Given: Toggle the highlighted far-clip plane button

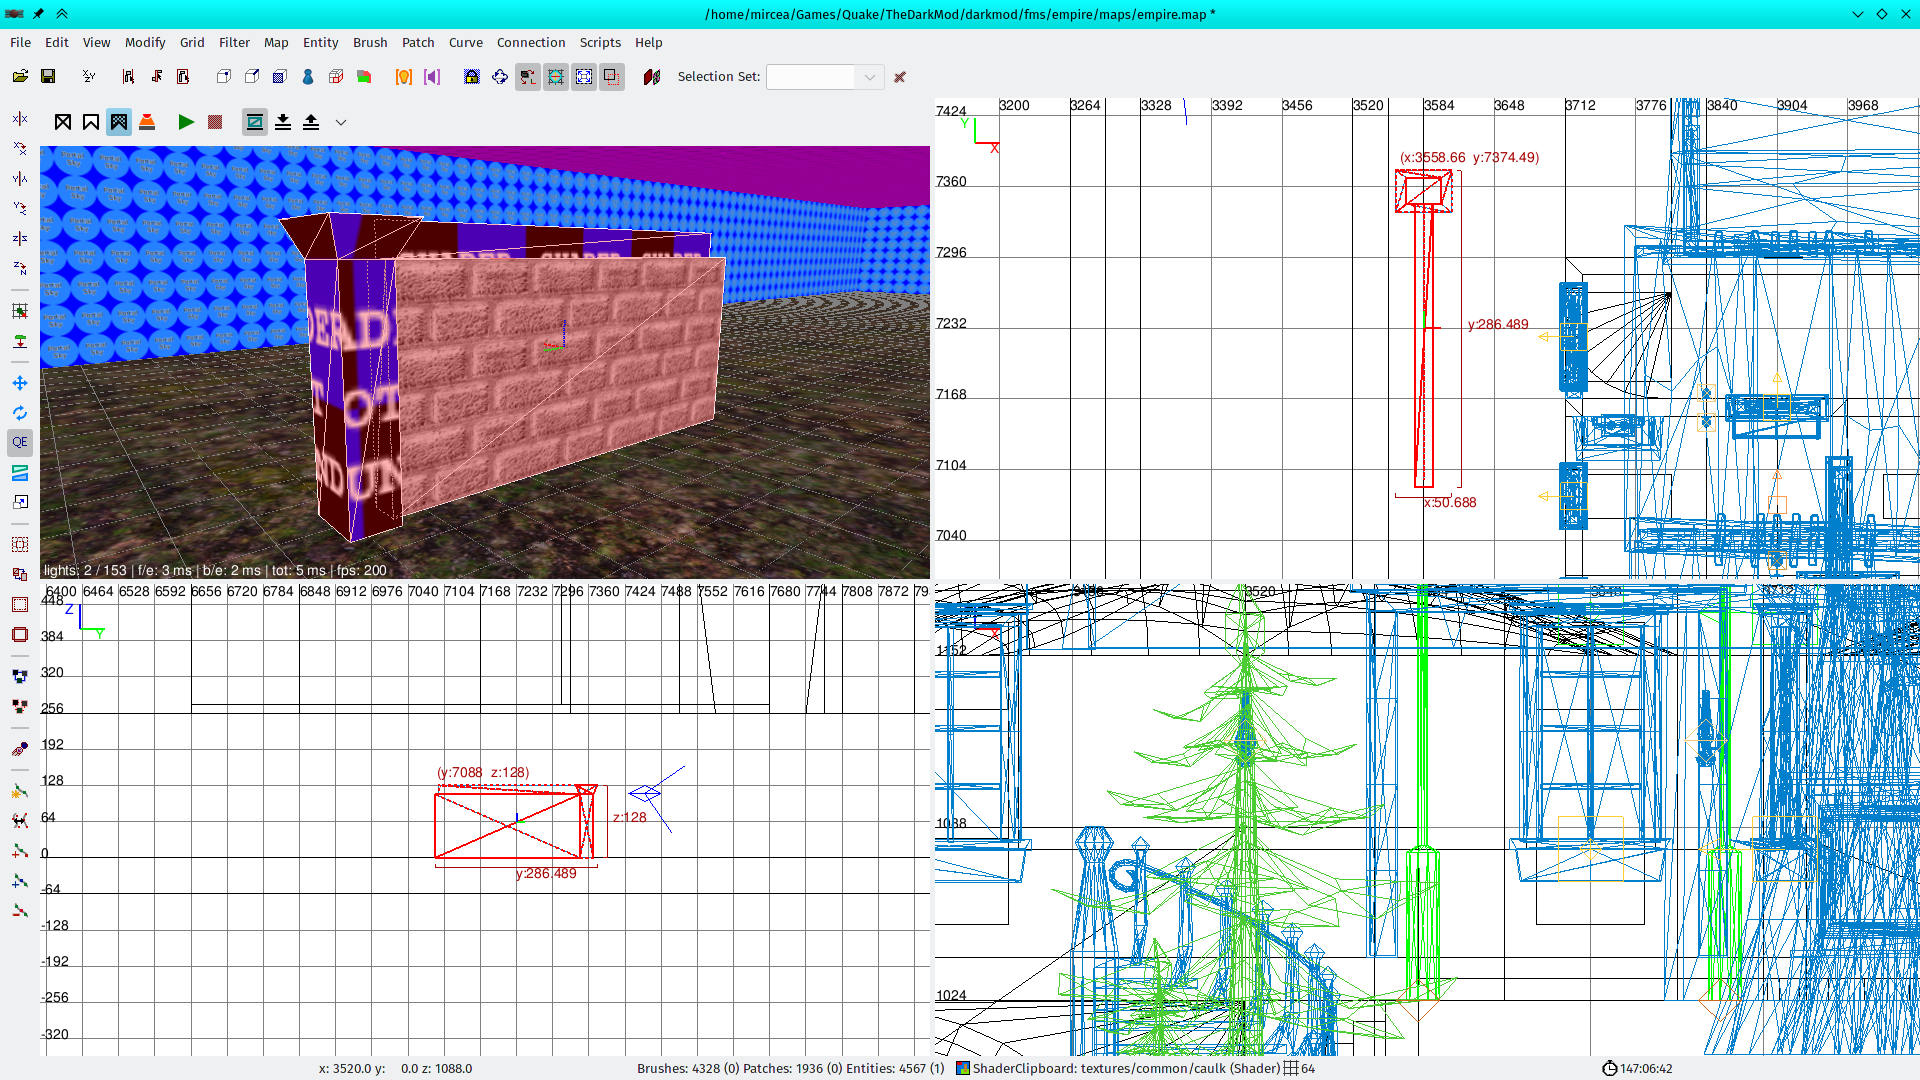Looking at the screenshot, I should tap(255, 122).
